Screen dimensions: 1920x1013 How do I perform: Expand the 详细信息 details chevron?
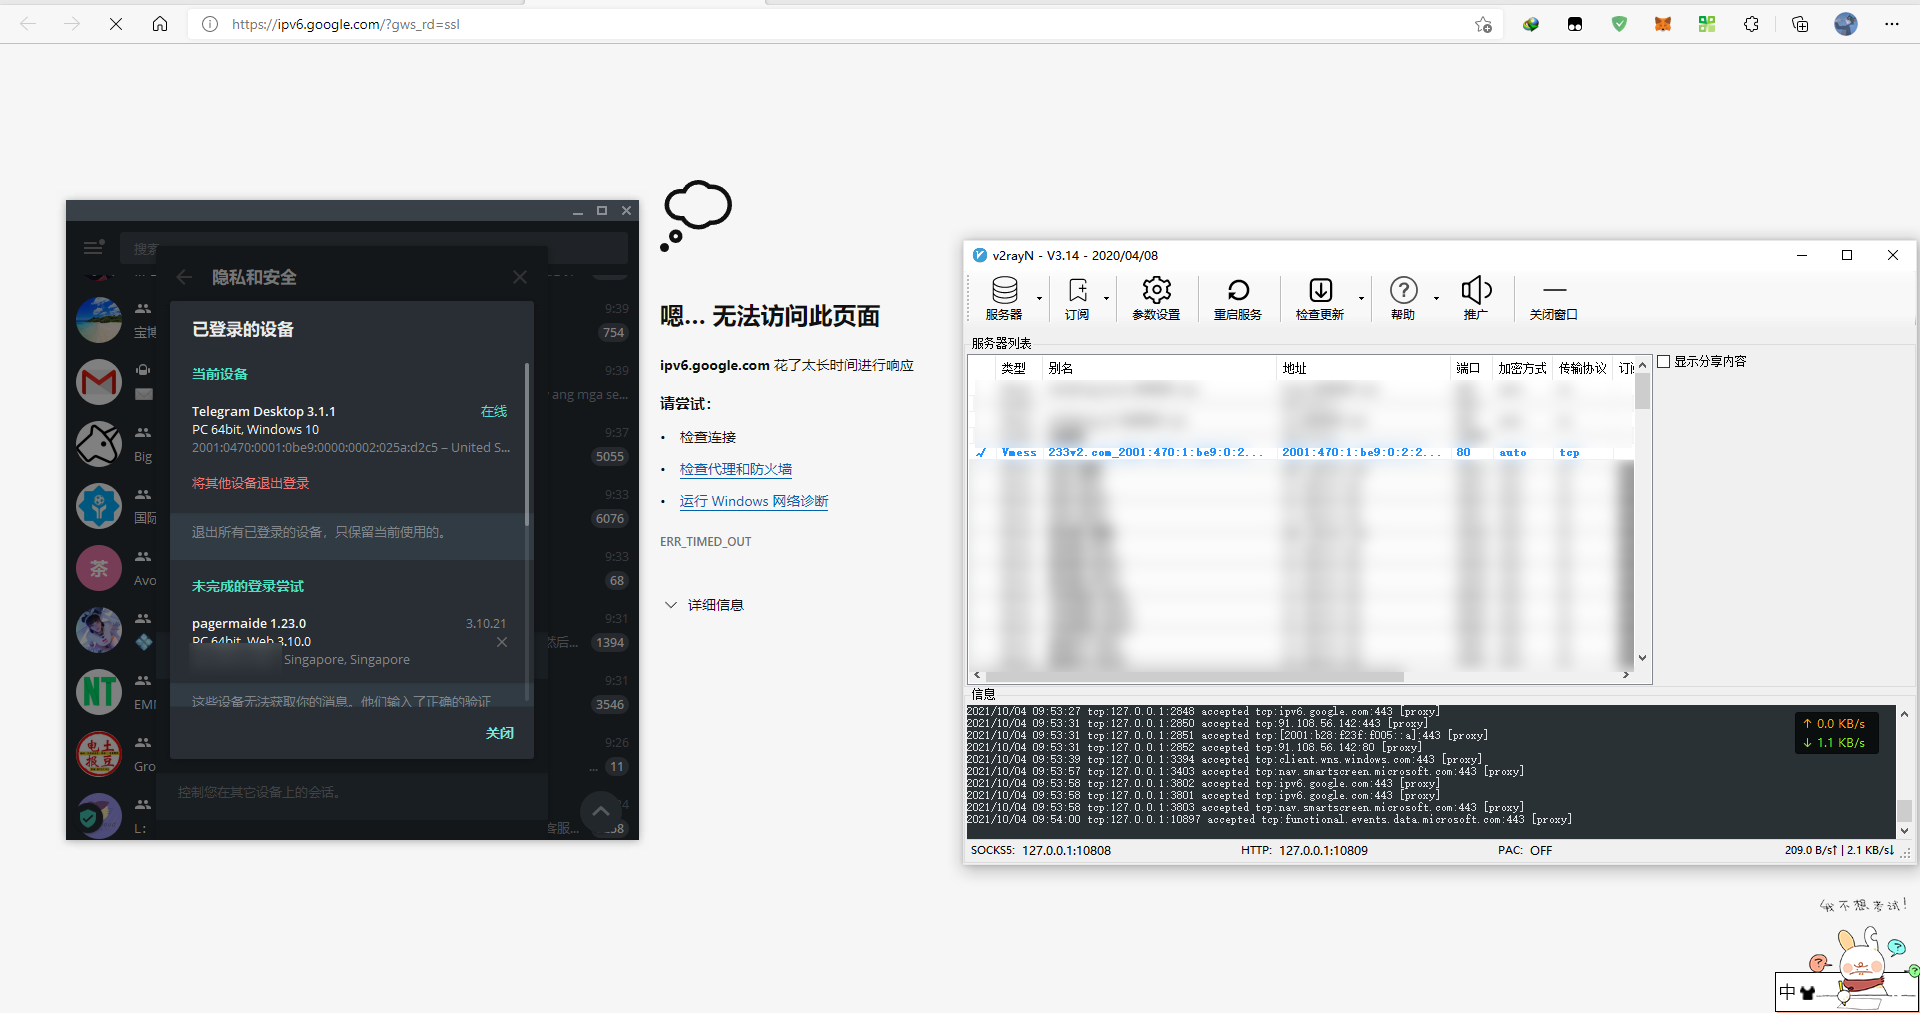click(x=671, y=605)
